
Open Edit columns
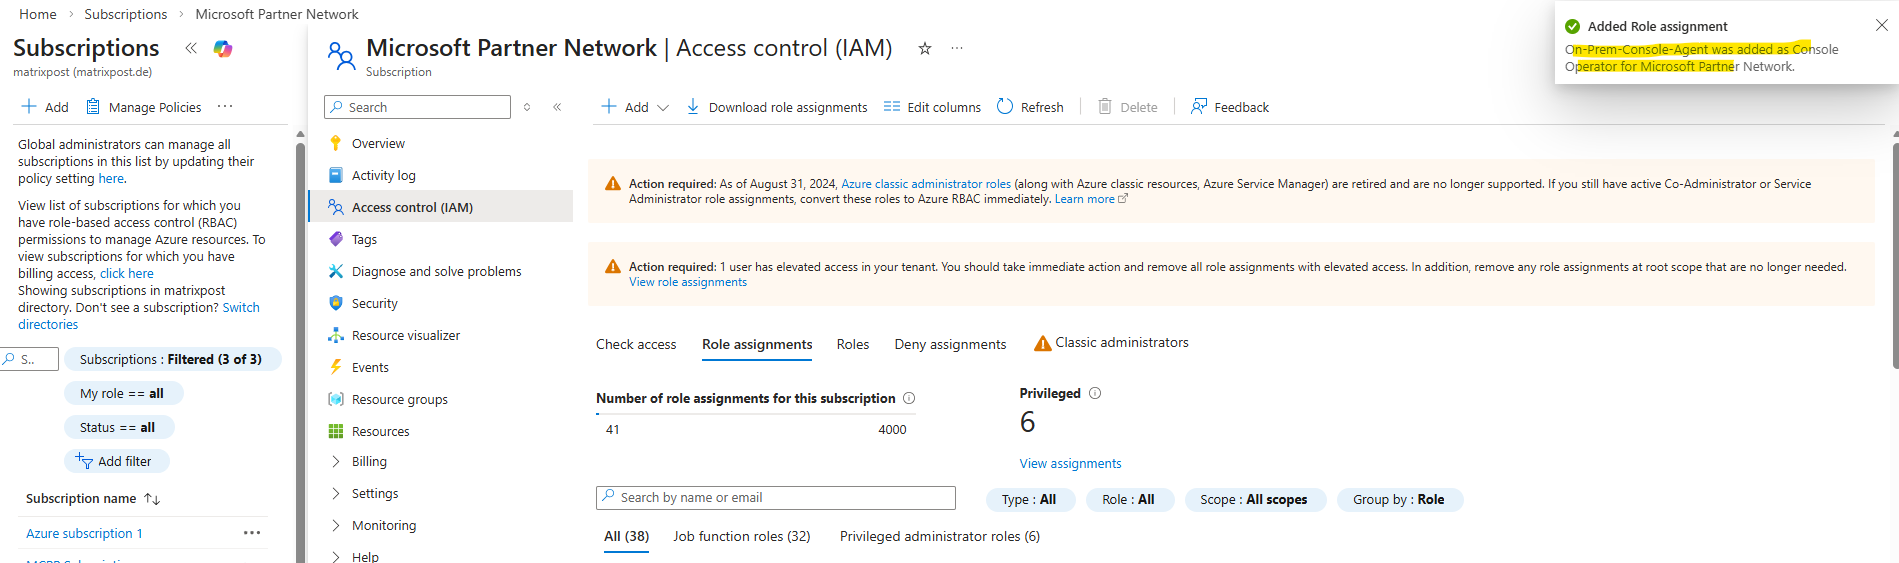(932, 107)
